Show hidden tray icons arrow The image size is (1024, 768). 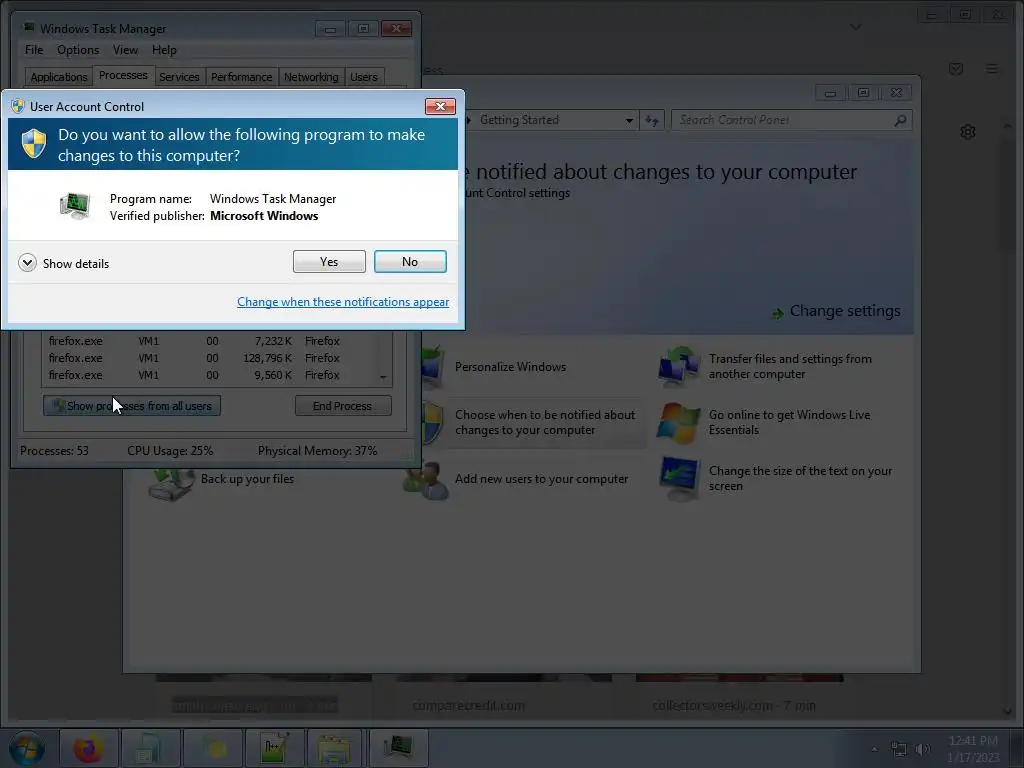point(874,749)
